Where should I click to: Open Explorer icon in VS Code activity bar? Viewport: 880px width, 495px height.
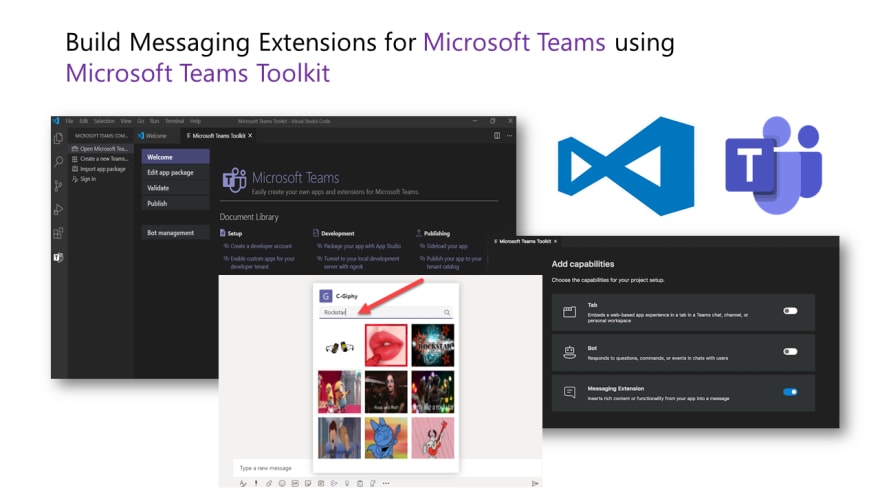58,138
